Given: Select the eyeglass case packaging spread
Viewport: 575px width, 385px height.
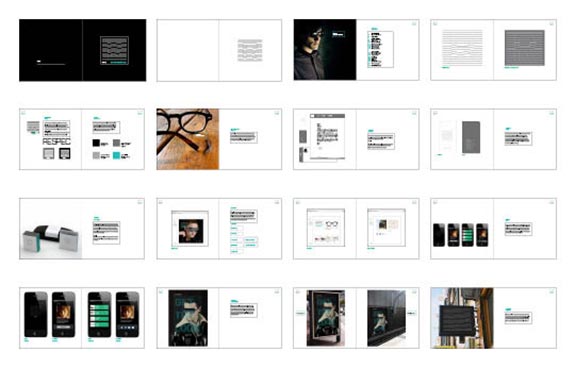Looking at the screenshot, I should pos(82,229).
